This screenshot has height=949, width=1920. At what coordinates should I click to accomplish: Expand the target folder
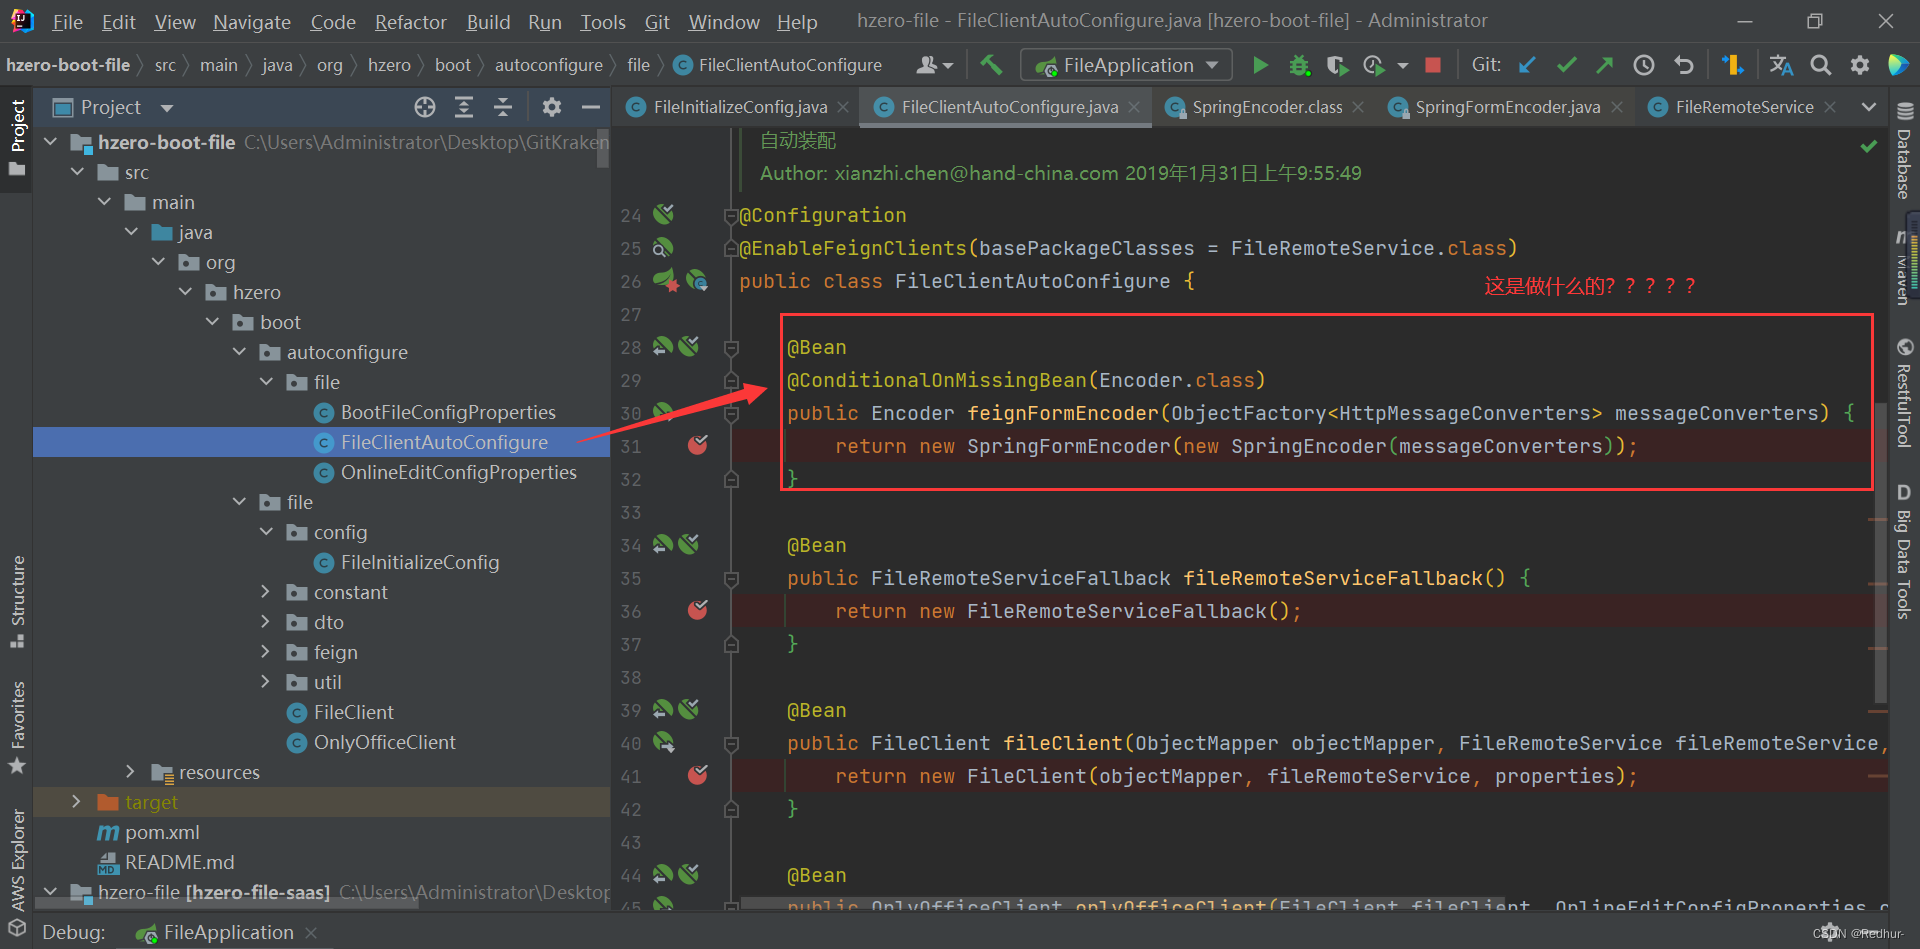[76, 802]
